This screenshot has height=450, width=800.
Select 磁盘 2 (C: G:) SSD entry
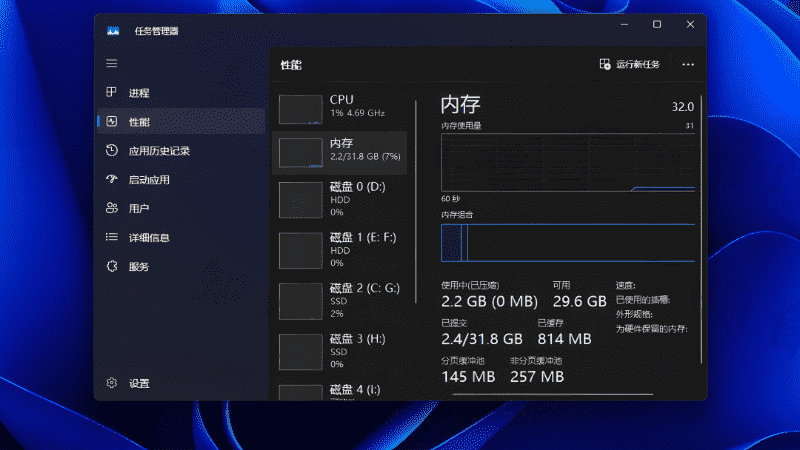(340, 301)
